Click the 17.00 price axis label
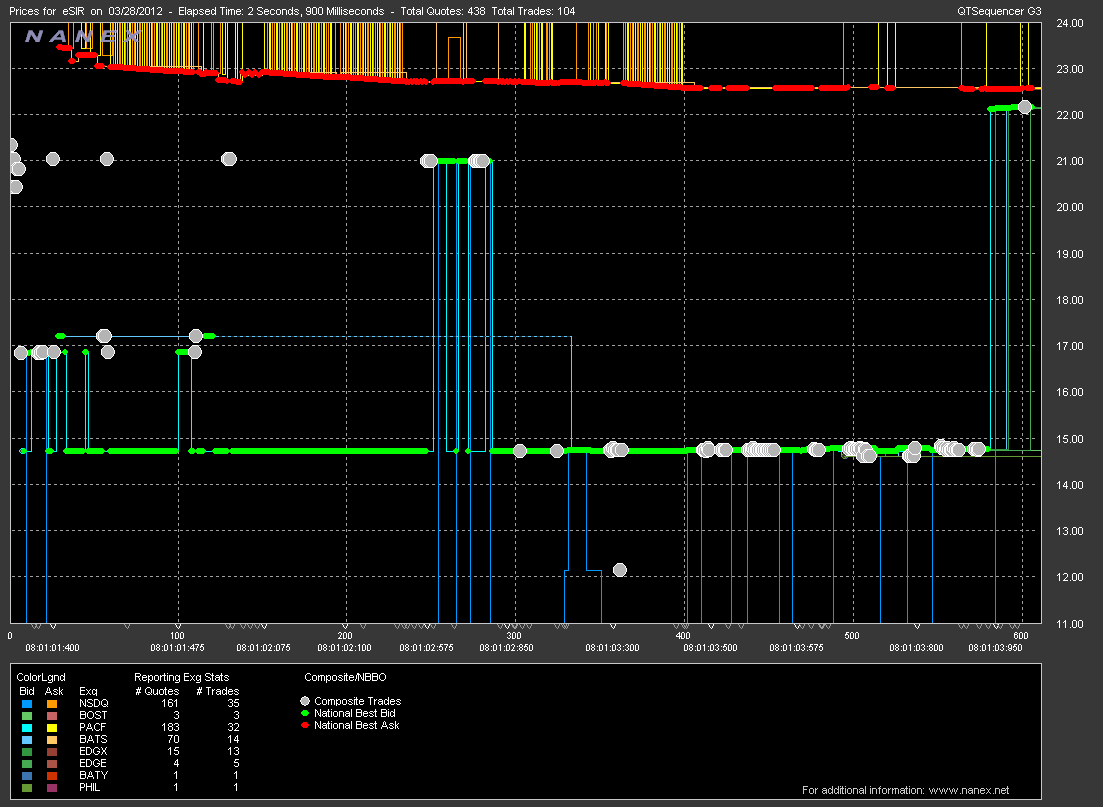 [x=1070, y=346]
